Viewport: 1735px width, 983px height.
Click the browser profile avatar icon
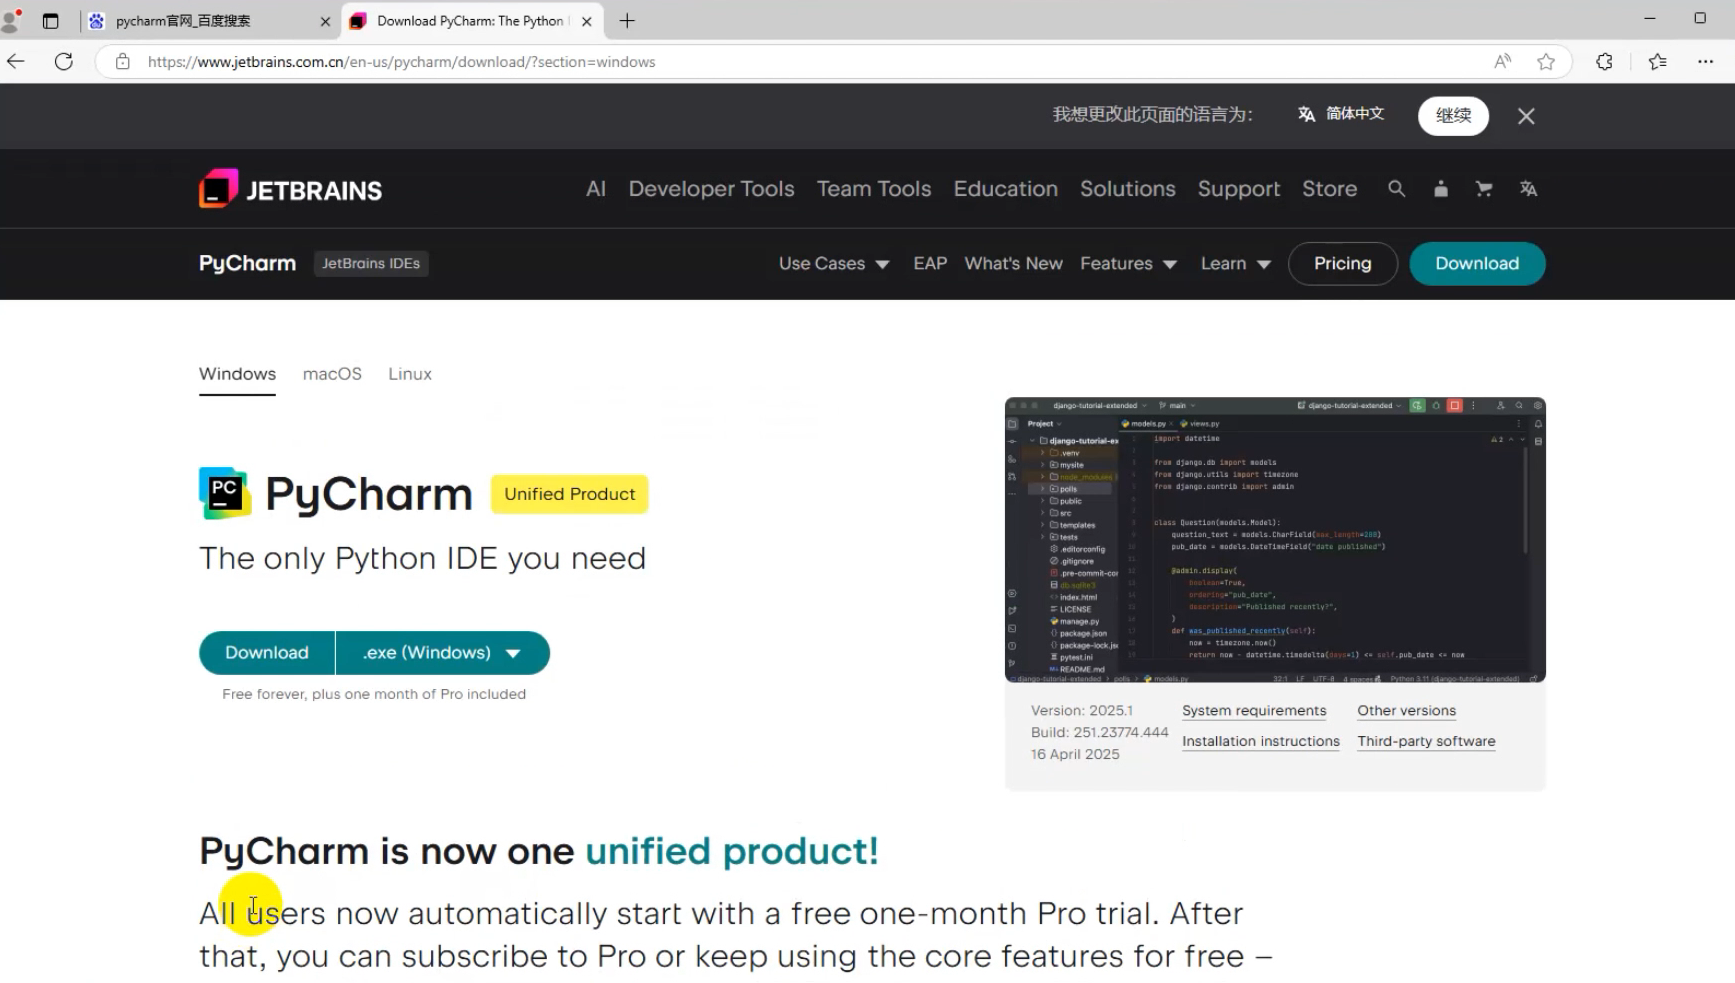[12, 21]
